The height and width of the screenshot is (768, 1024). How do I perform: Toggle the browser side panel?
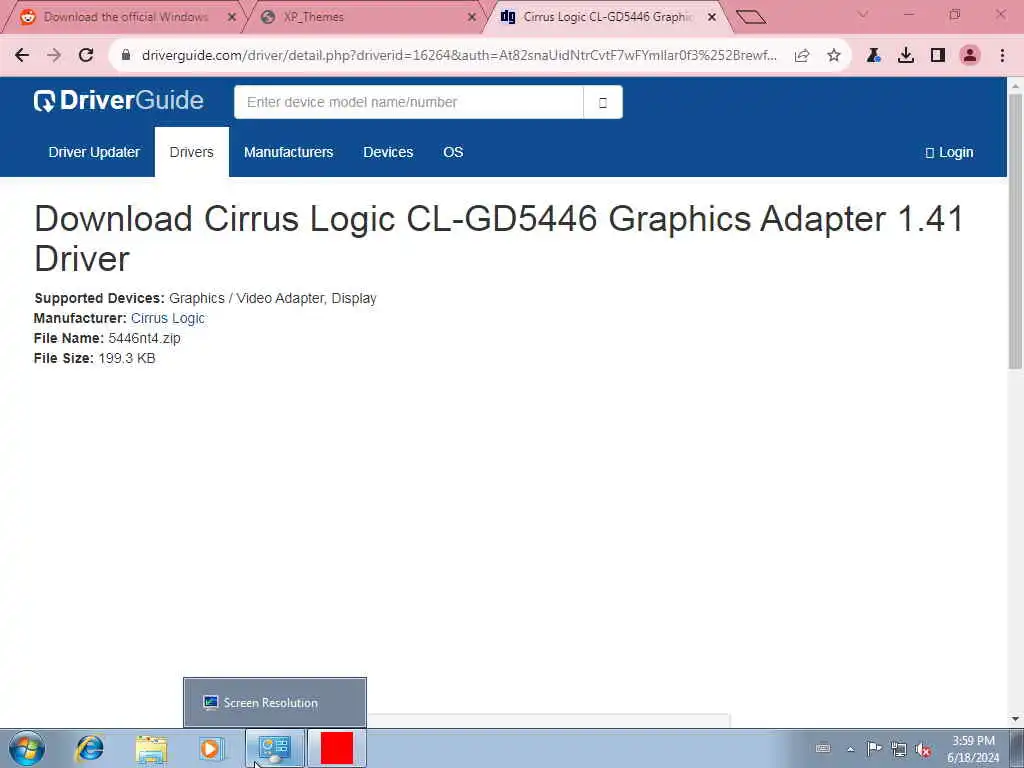938,56
